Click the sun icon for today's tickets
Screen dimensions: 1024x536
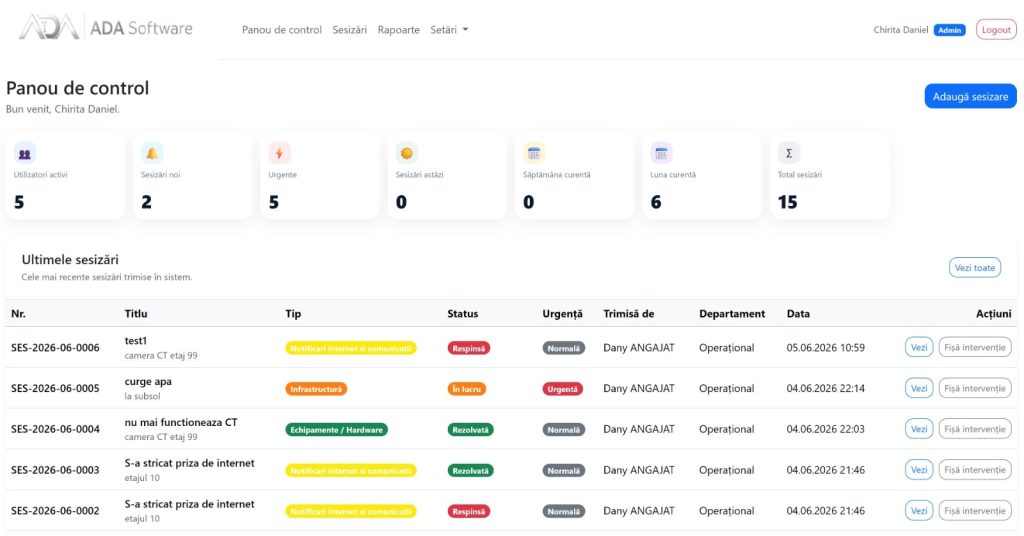407,153
